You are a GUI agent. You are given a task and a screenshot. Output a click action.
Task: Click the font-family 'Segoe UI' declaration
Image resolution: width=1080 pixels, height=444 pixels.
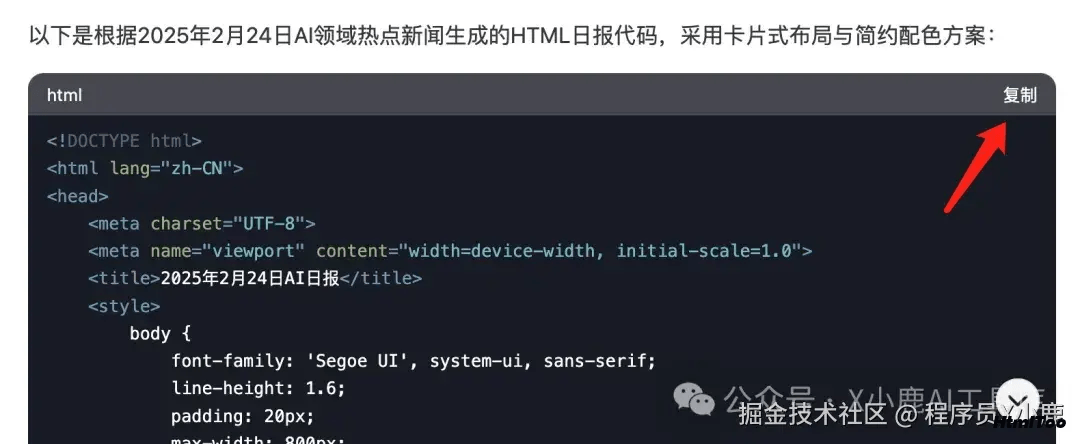(x=413, y=361)
